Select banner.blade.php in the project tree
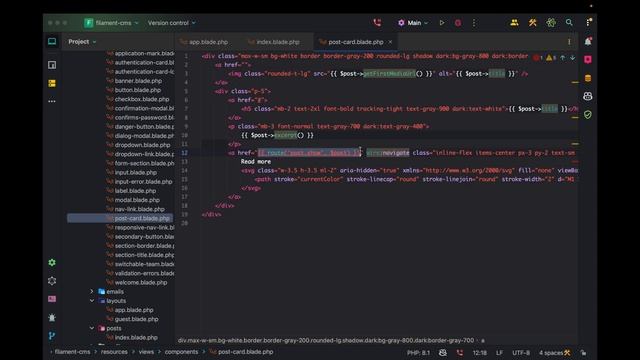Screen dimensions: 640x360 click(x=138, y=81)
